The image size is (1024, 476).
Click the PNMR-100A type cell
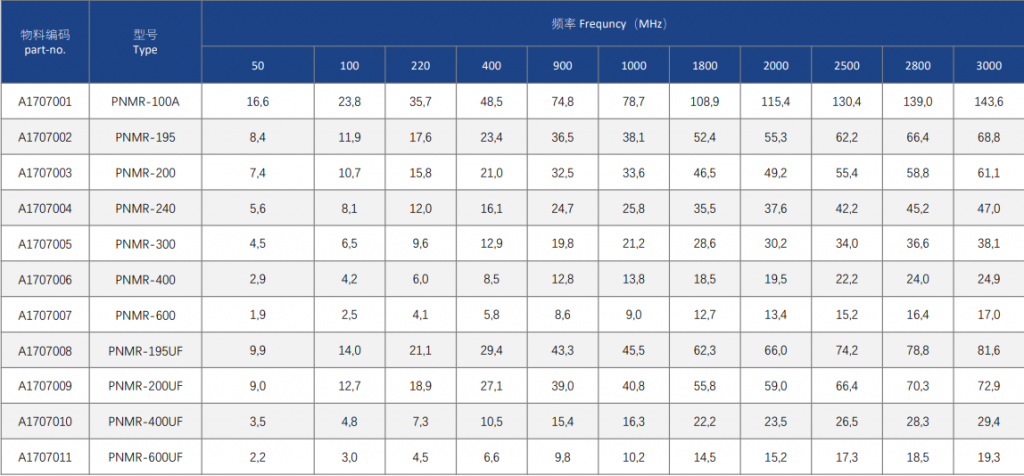point(145,101)
